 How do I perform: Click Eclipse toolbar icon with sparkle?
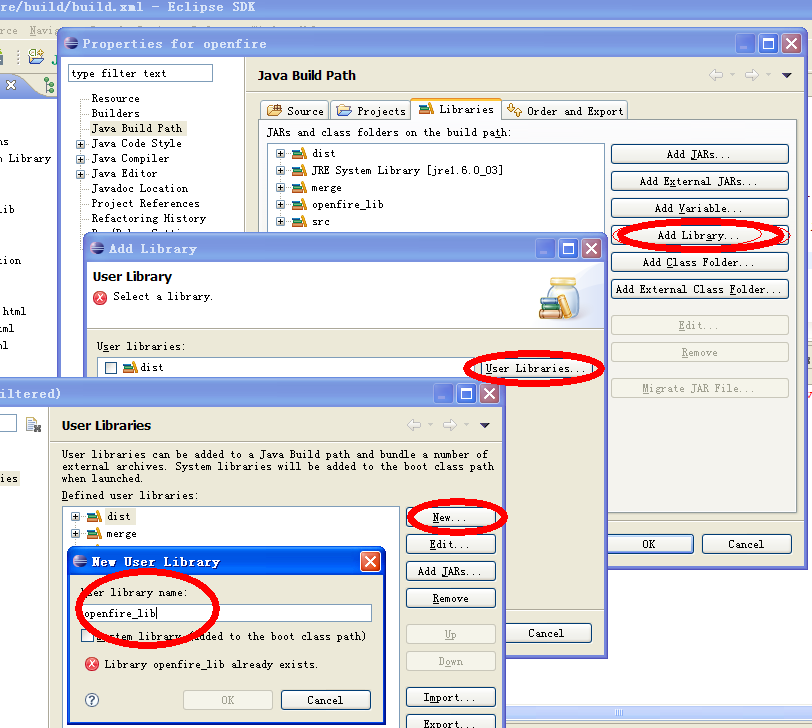click(36, 56)
